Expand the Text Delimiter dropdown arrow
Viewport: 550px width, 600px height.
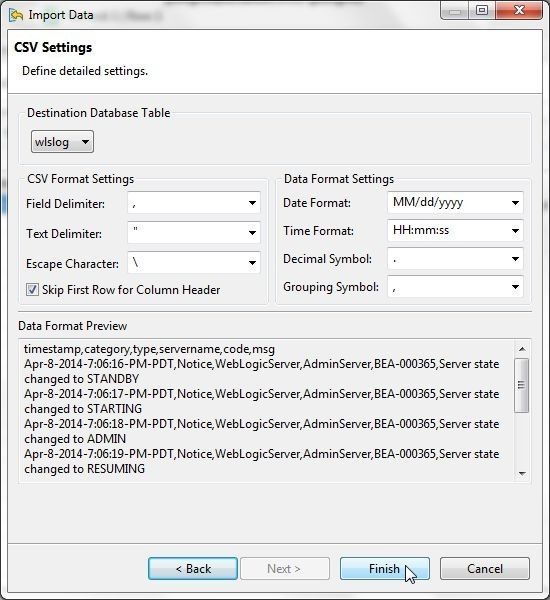[252, 233]
